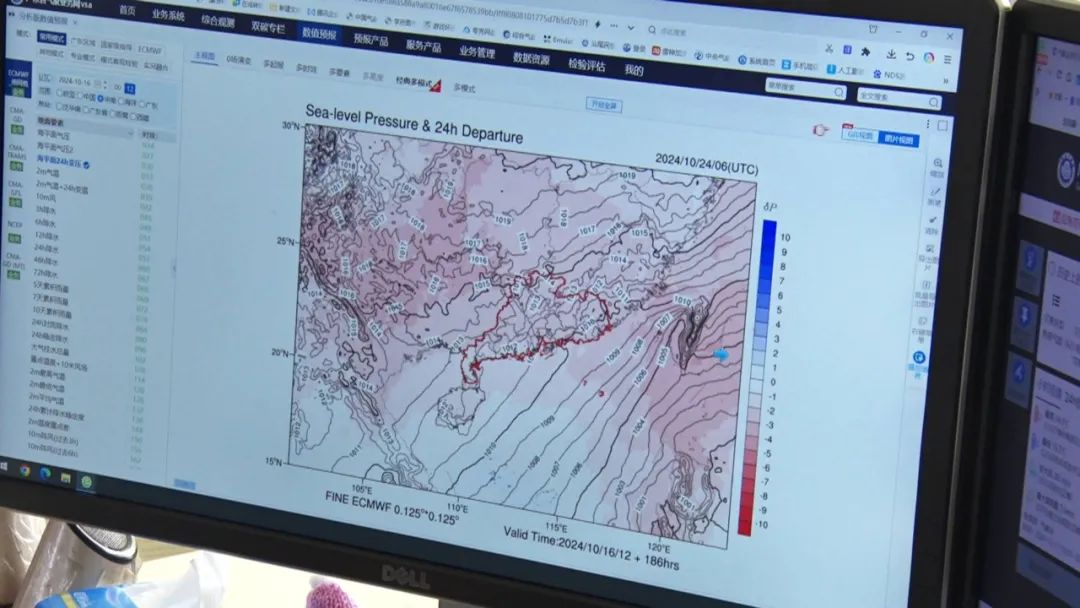
Task: Open the date calendar picker icon
Action: 97,83
